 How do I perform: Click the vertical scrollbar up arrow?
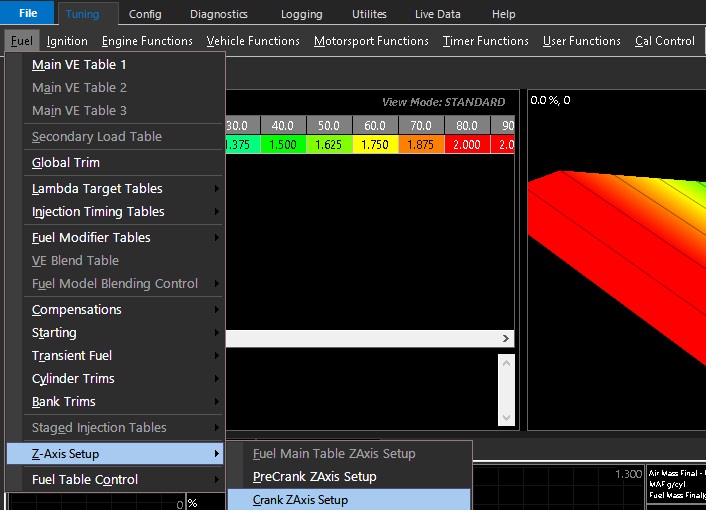tap(506, 363)
